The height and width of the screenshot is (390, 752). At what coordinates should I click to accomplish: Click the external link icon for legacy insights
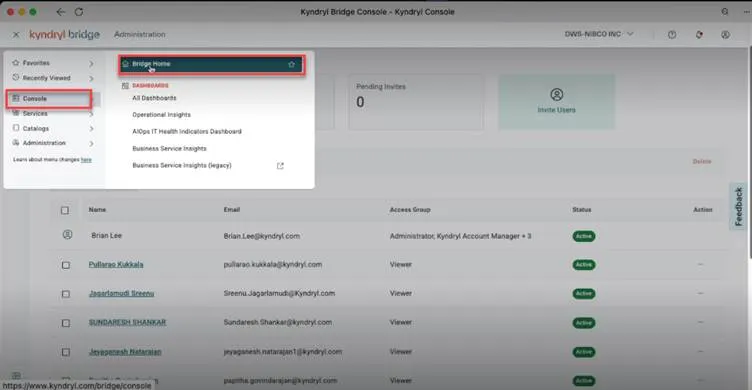pos(280,166)
